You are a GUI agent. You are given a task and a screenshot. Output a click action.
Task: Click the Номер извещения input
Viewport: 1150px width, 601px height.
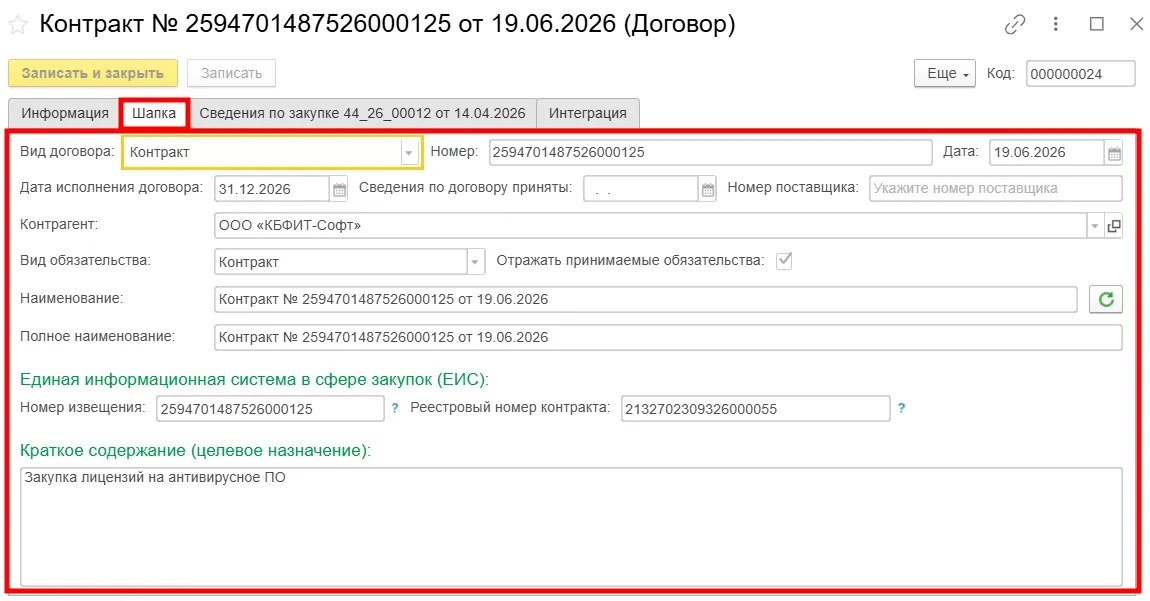pyautogui.click(x=270, y=409)
